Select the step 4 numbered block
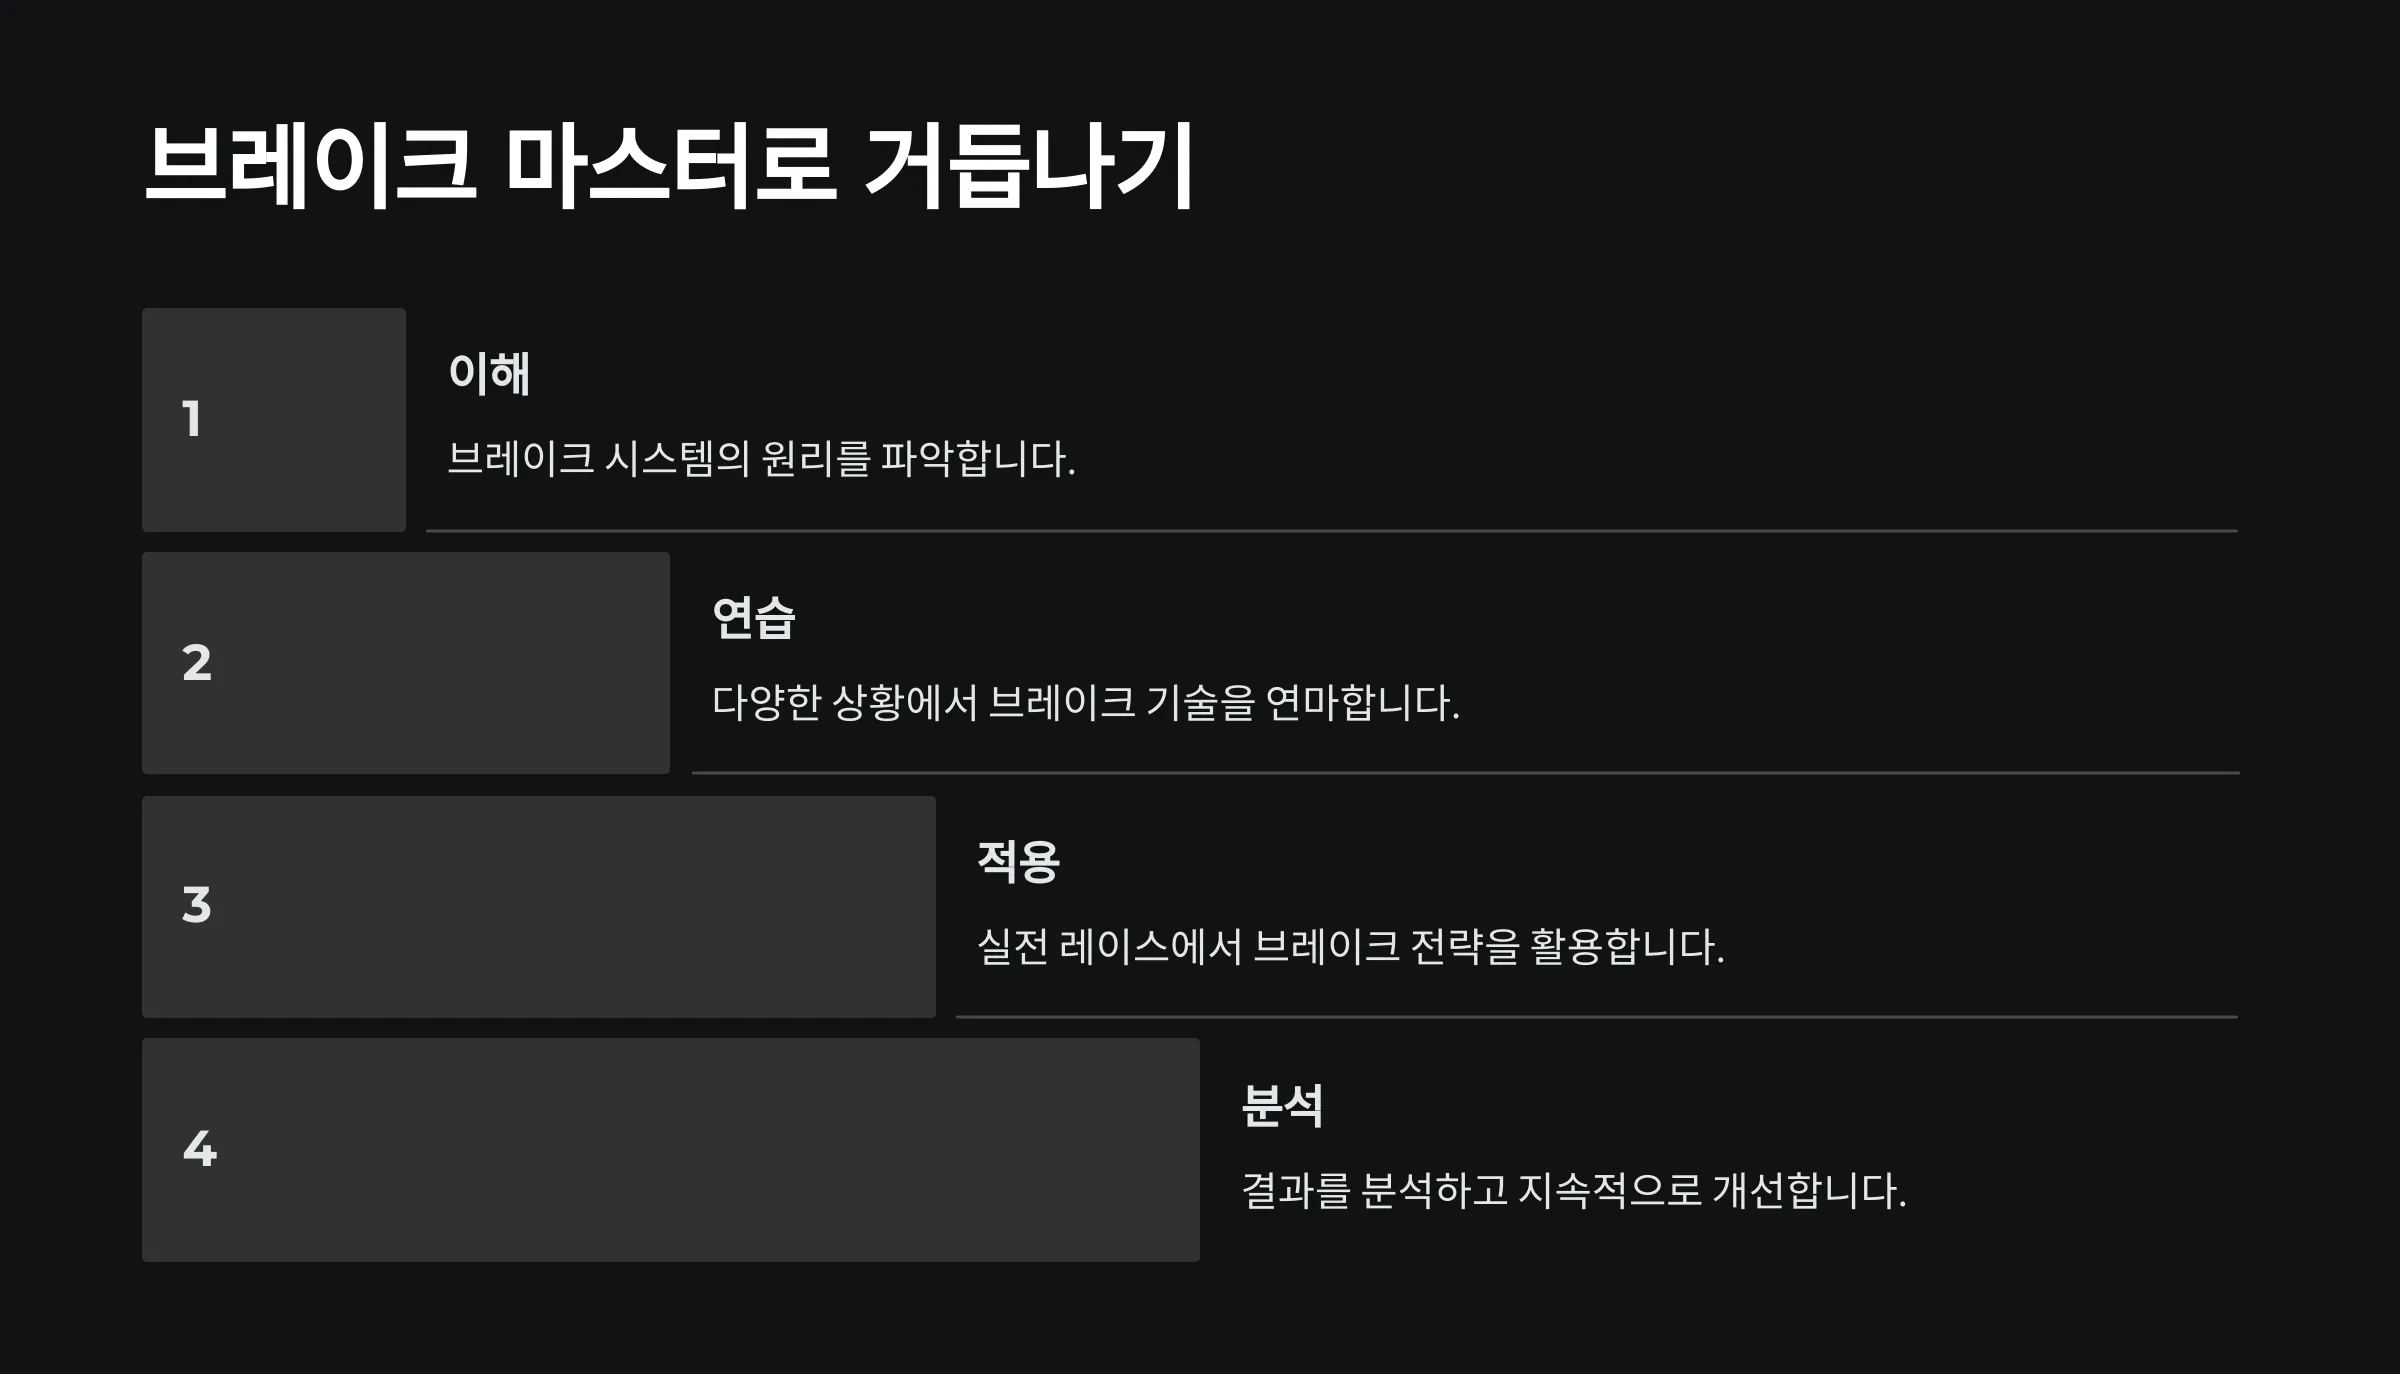 671,1150
